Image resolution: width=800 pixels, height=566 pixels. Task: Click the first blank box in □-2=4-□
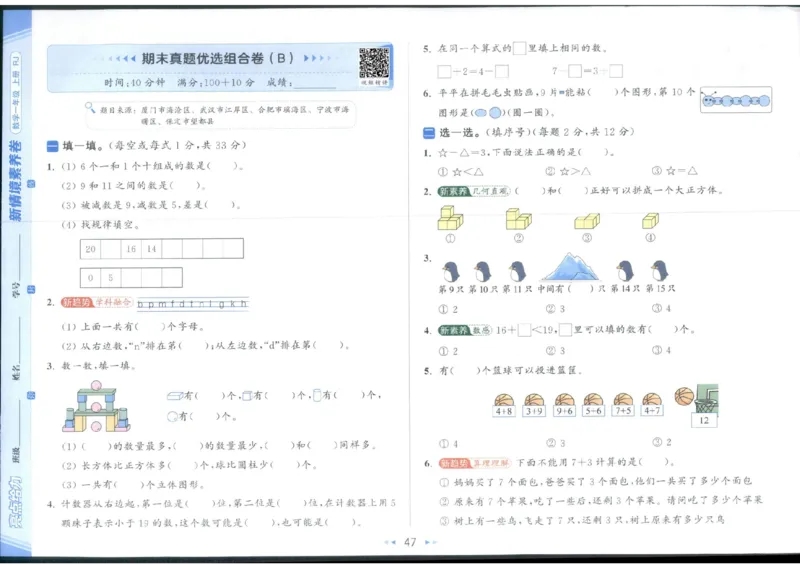coord(444,71)
